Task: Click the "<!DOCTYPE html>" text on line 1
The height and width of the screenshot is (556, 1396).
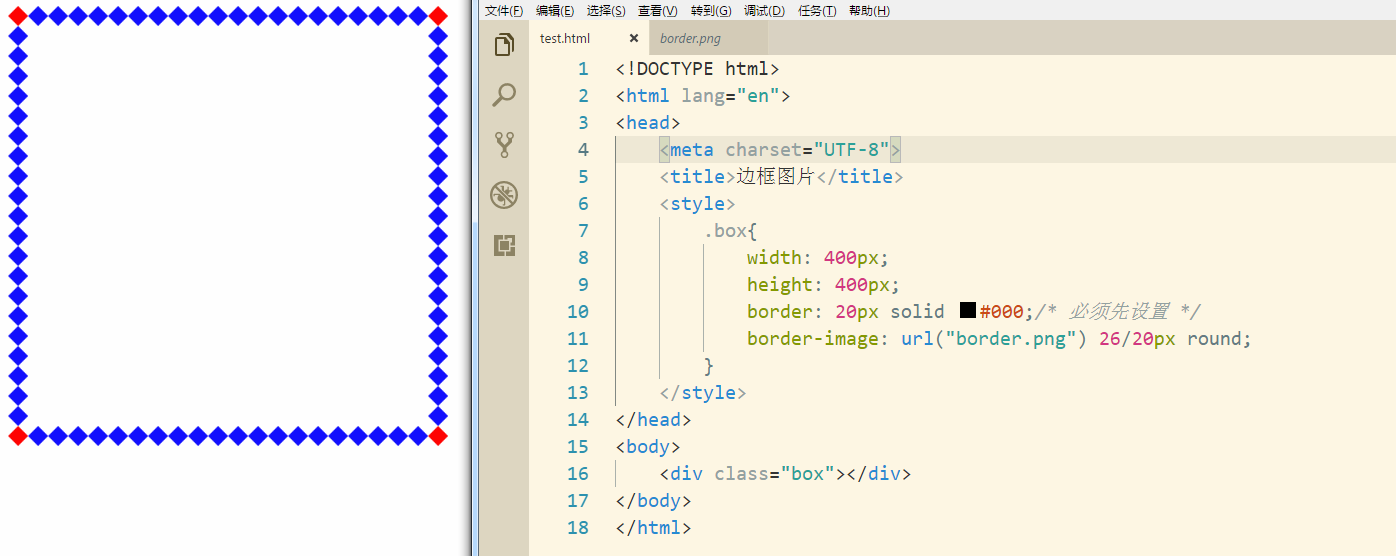Action: 698,69
